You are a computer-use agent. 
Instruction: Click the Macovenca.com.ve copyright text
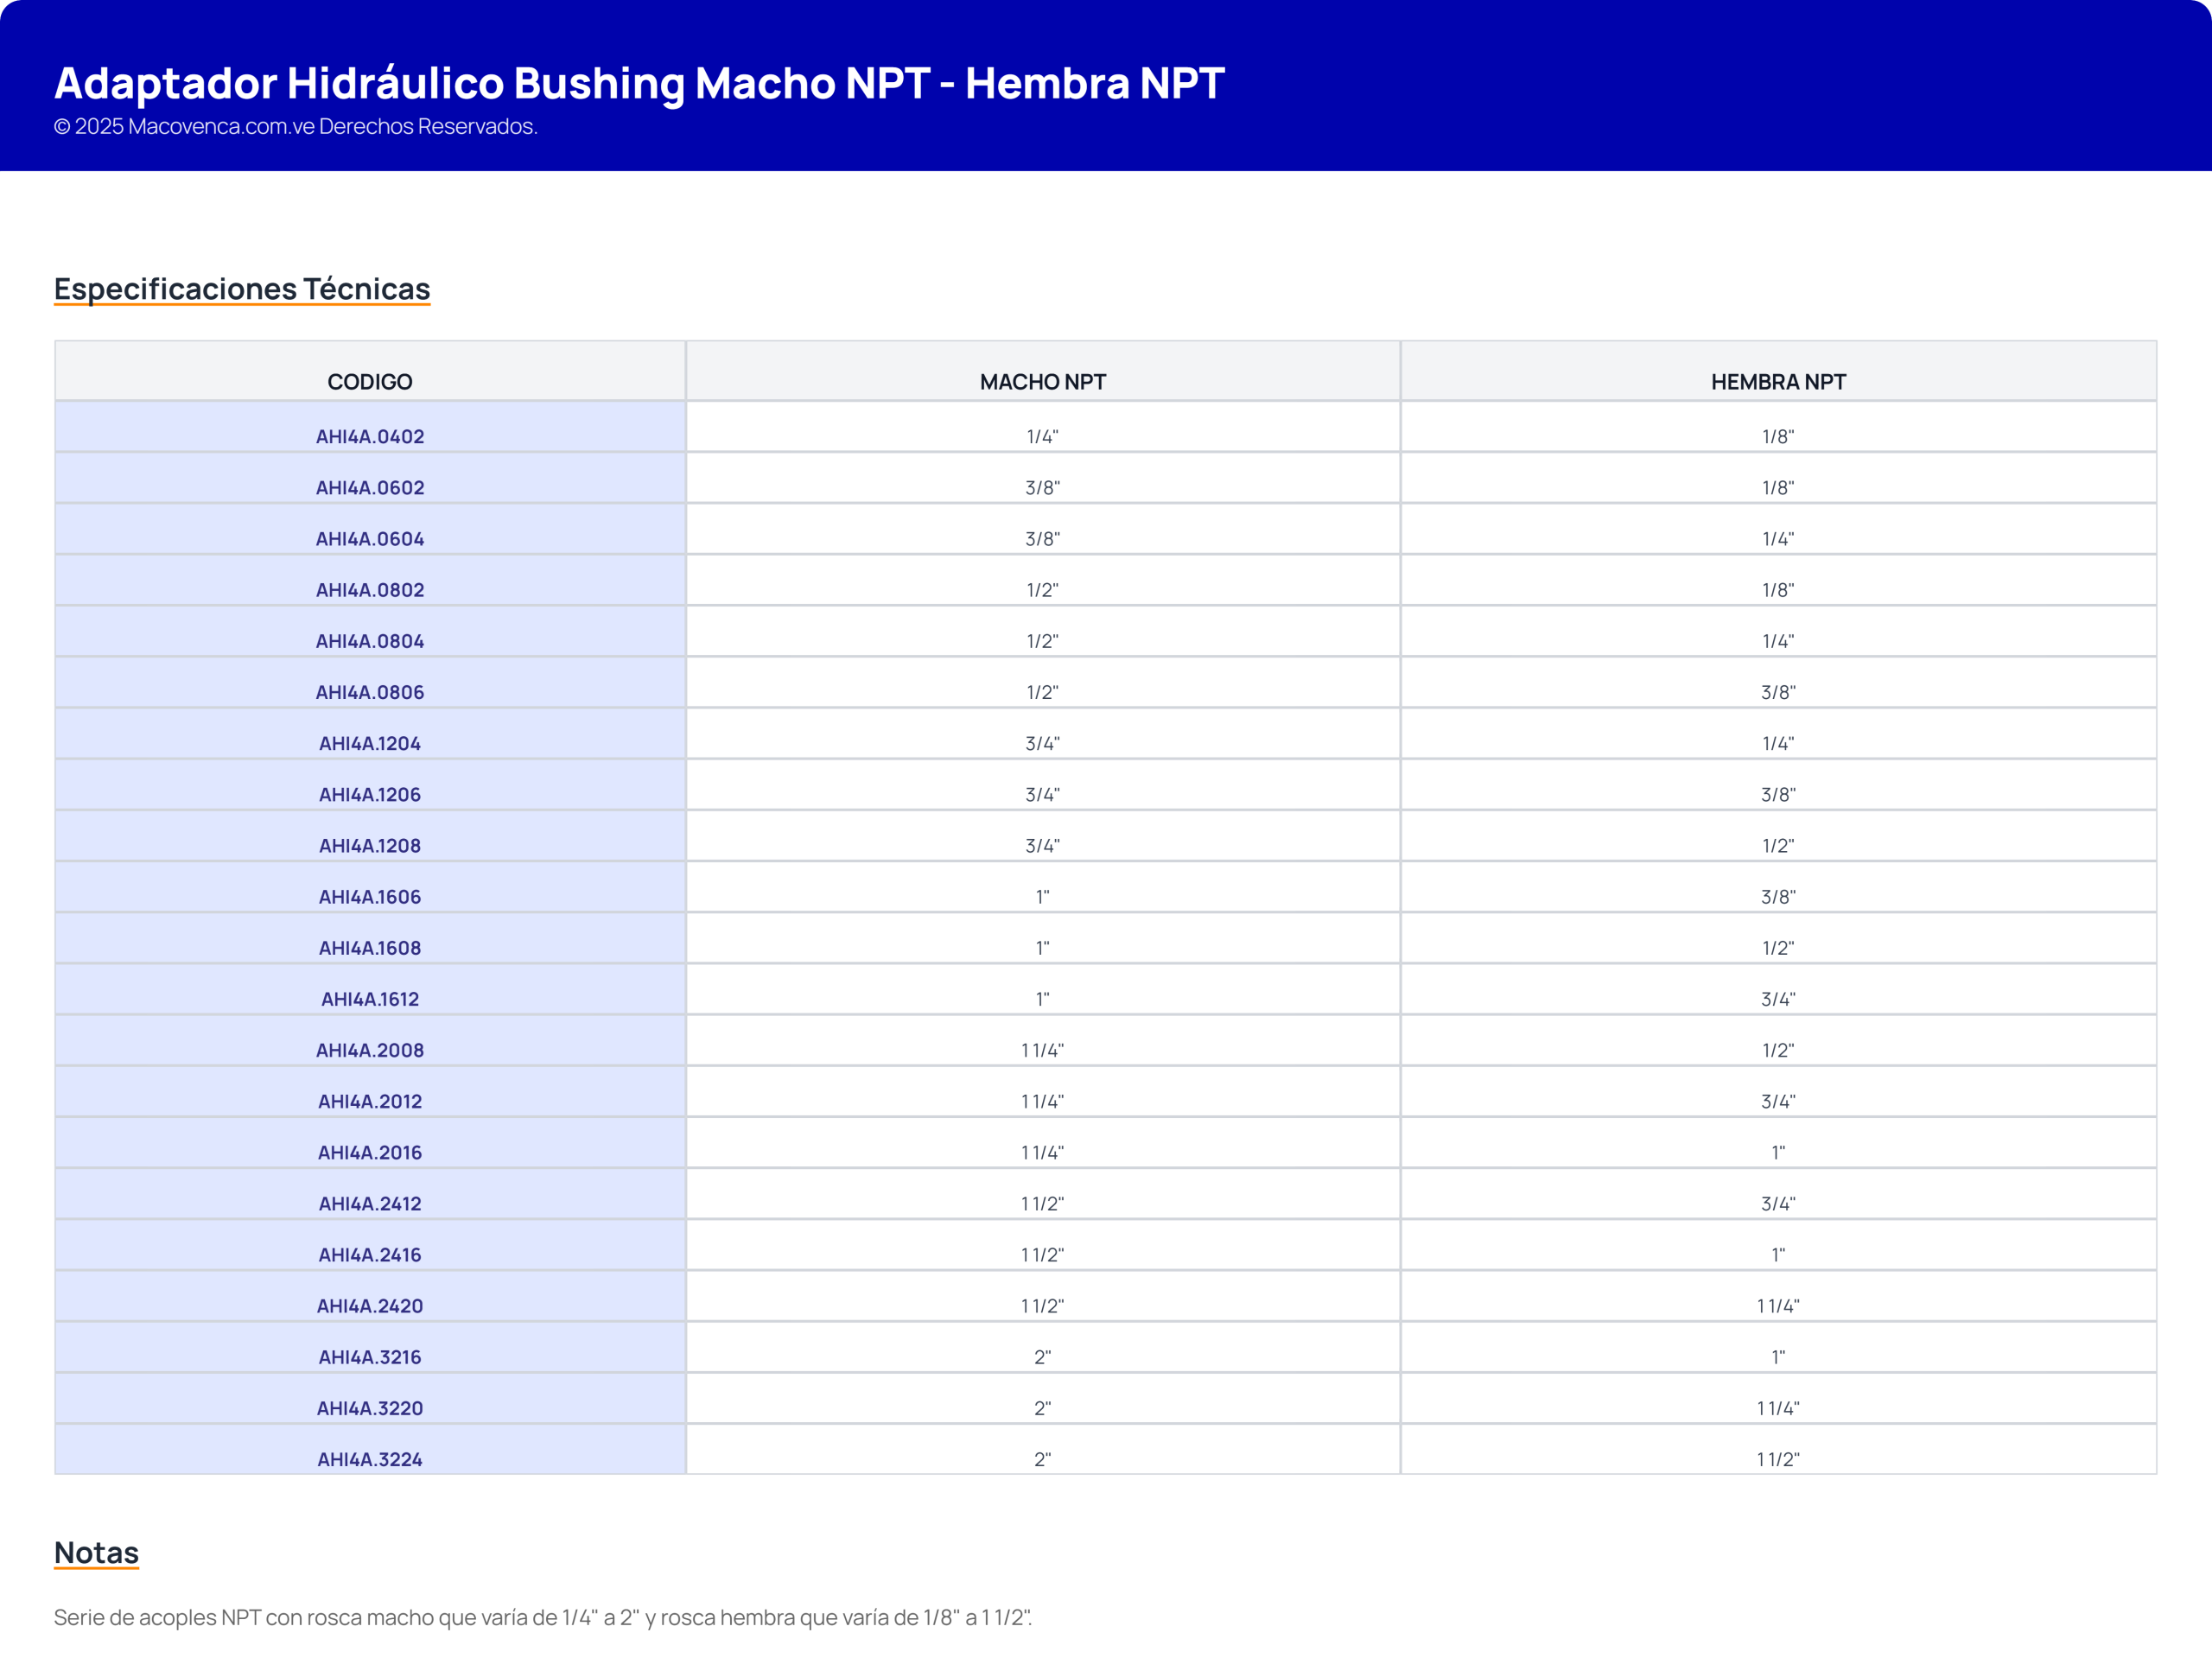[x=296, y=127]
